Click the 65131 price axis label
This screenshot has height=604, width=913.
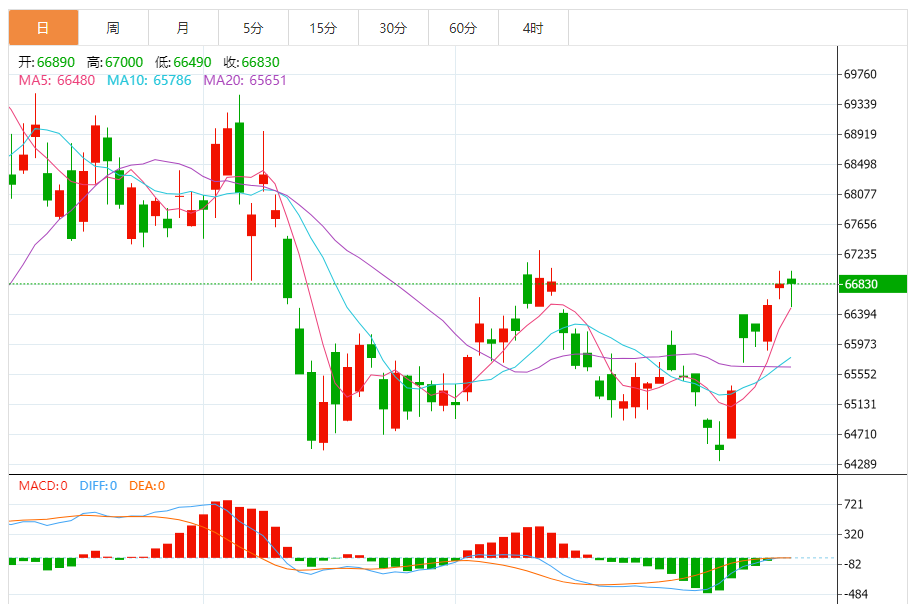[x=860, y=404]
